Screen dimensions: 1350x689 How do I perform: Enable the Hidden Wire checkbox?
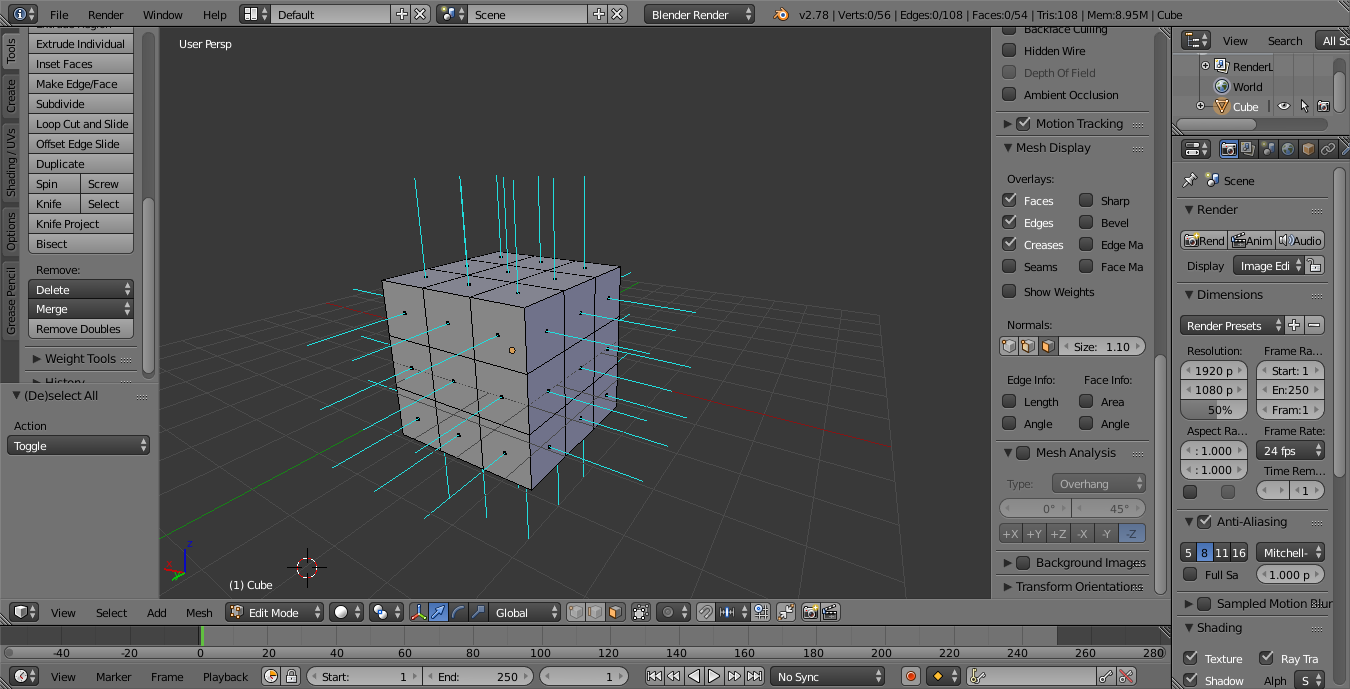coord(1010,51)
